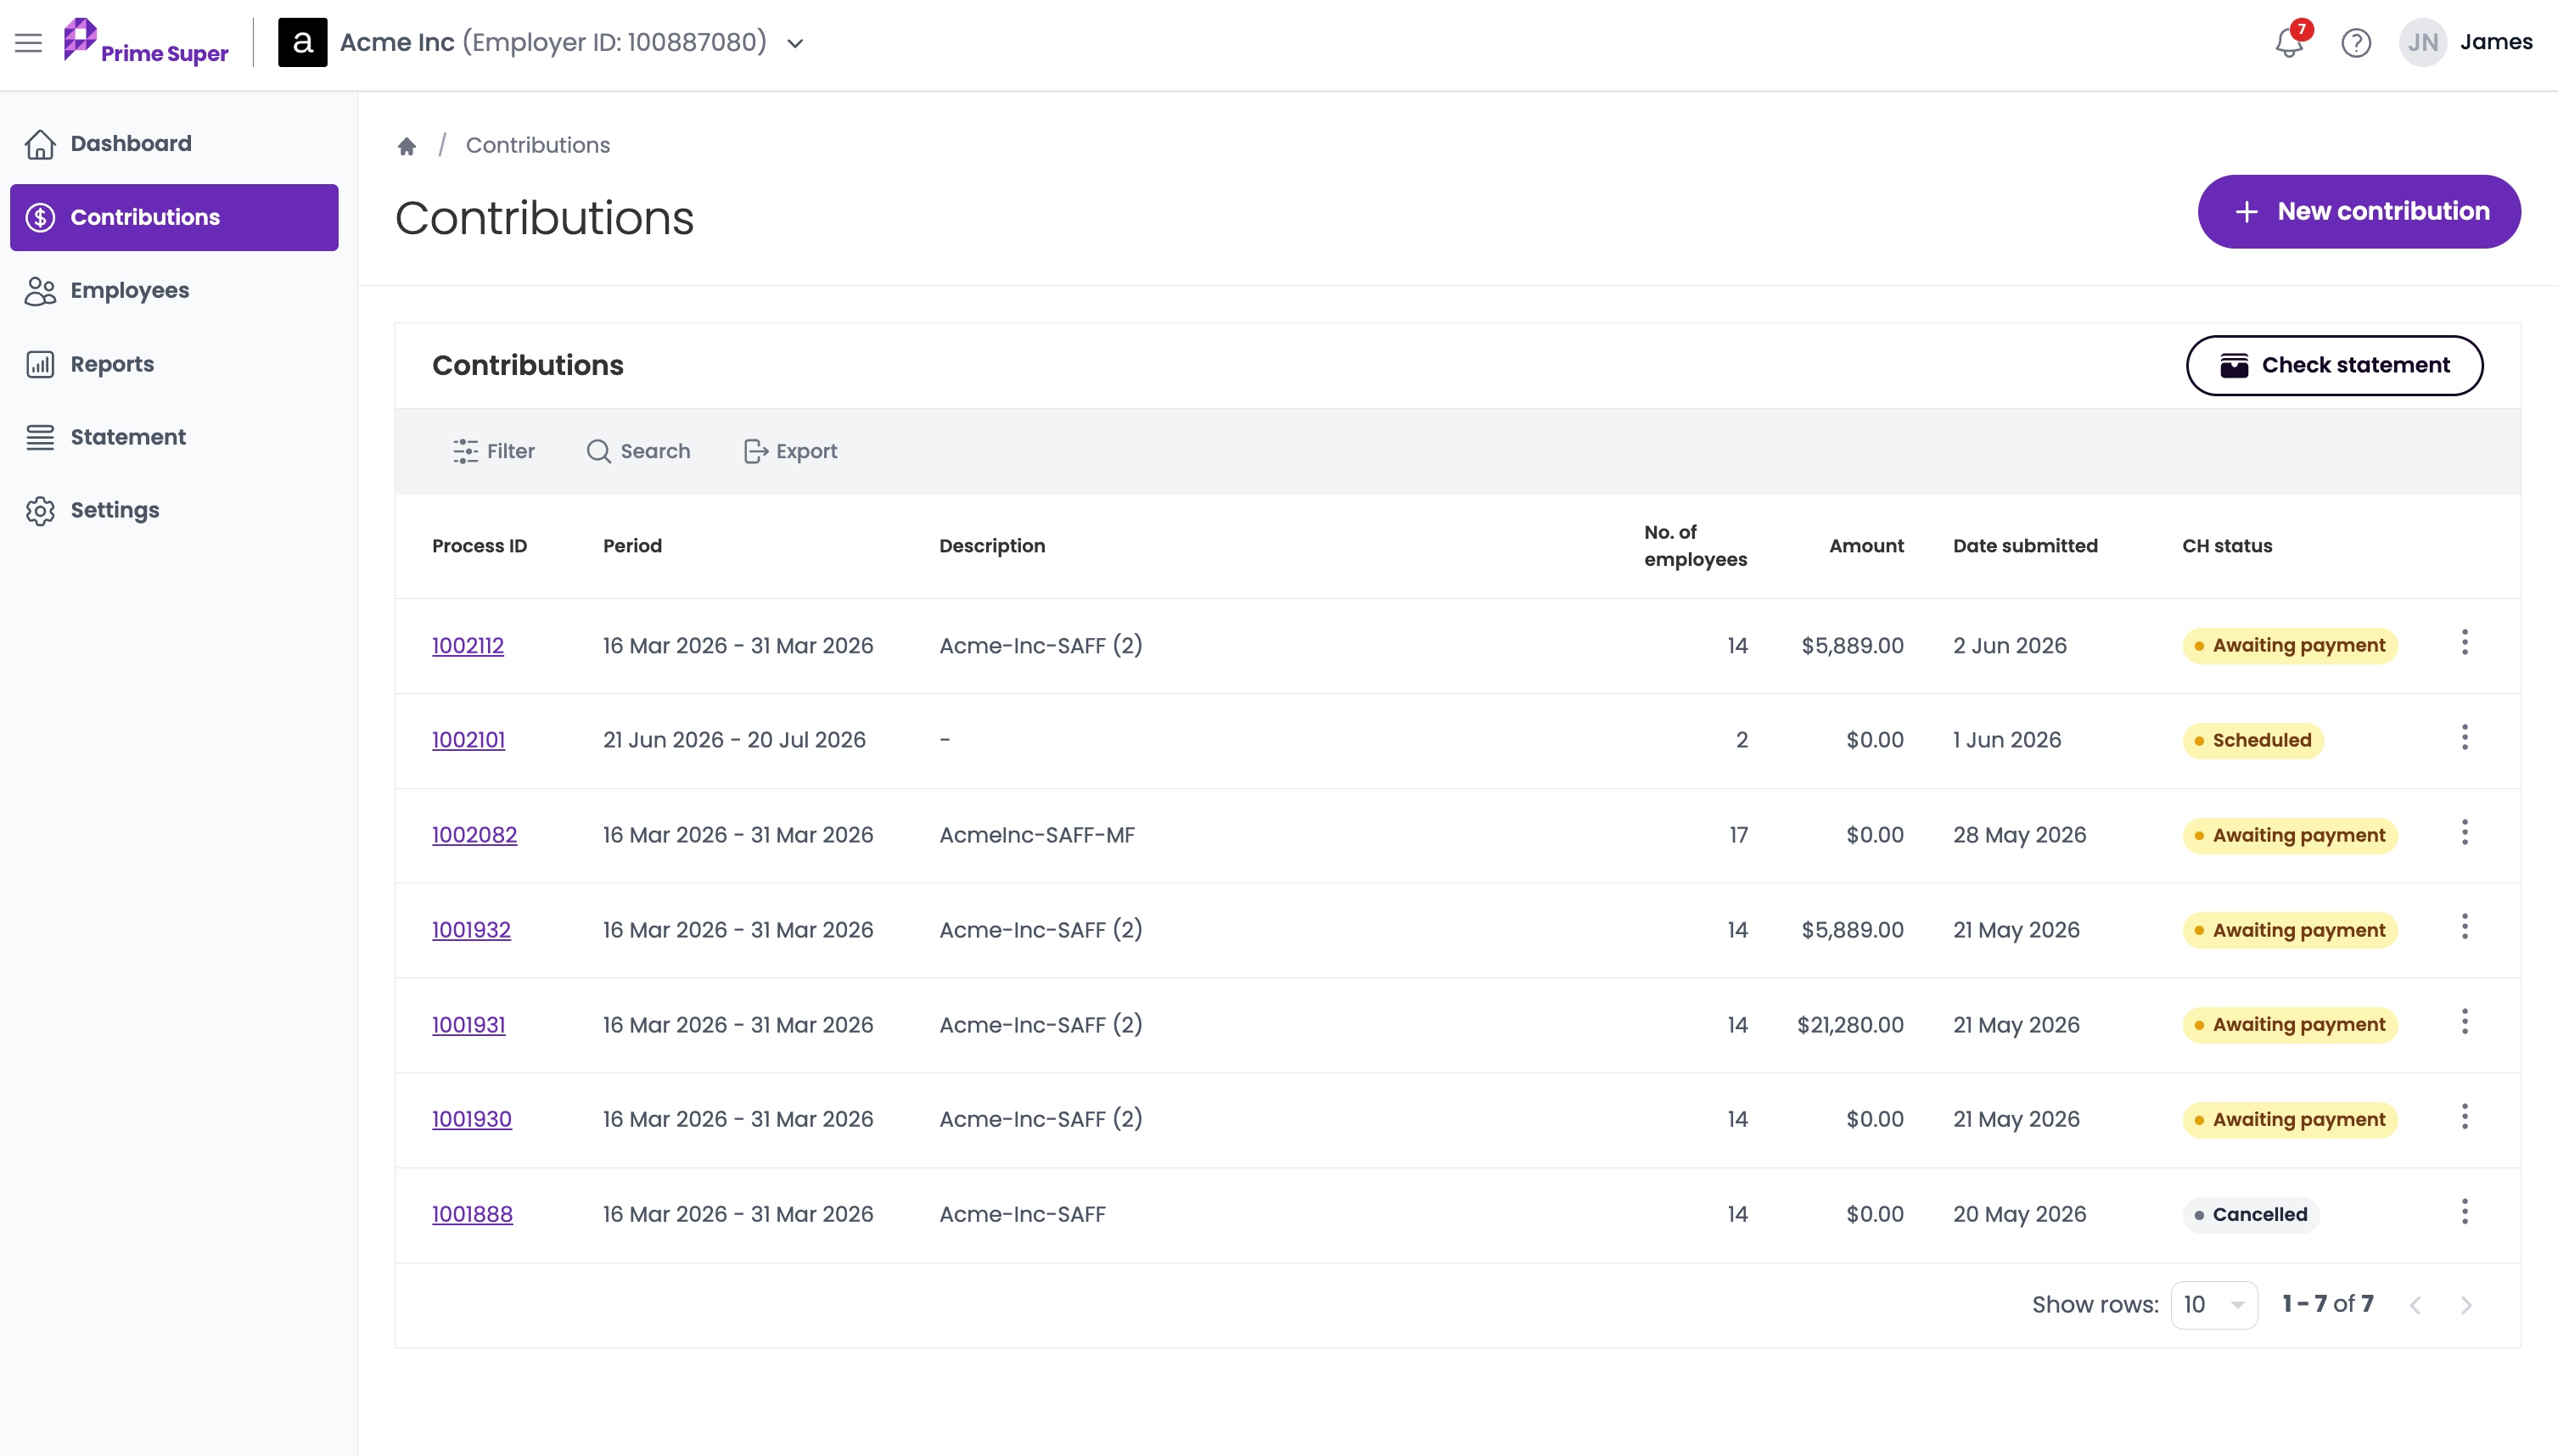Click the Date submitted column header

click(2025, 546)
